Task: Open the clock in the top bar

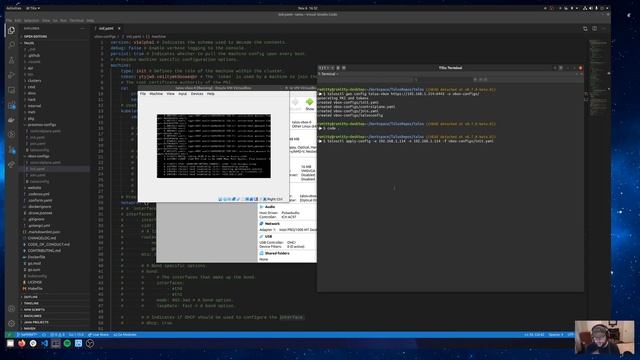Action: click(308, 8)
